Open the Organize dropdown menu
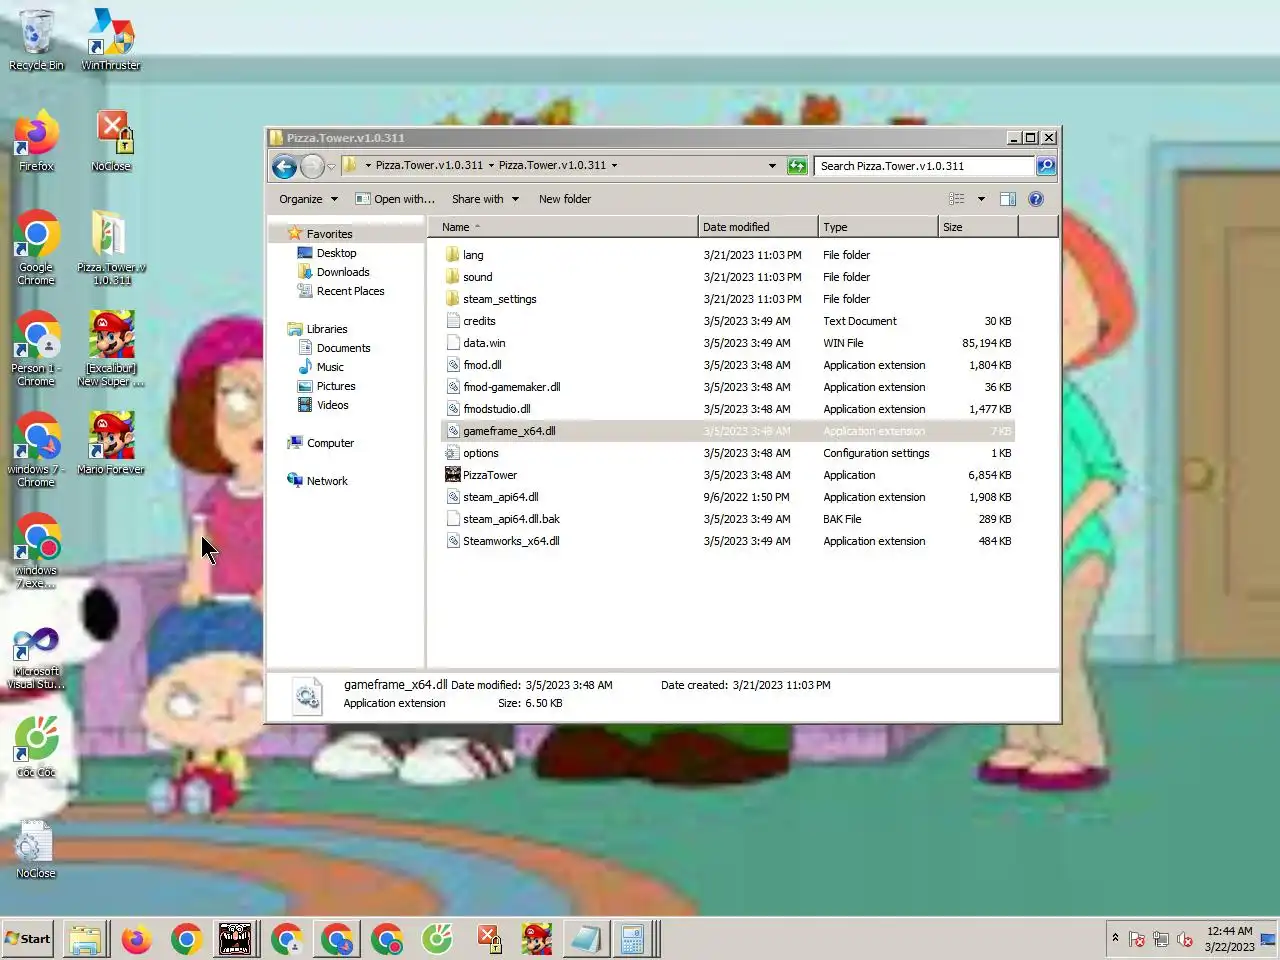 309,199
